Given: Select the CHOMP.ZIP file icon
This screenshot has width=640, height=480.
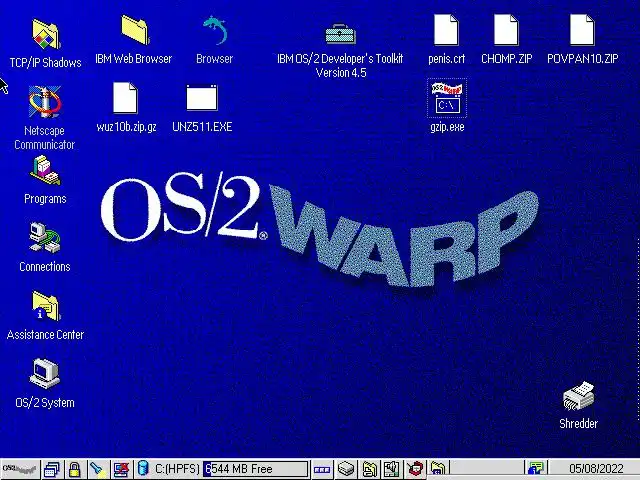Looking at the screenshot, I should pos(506,30).
